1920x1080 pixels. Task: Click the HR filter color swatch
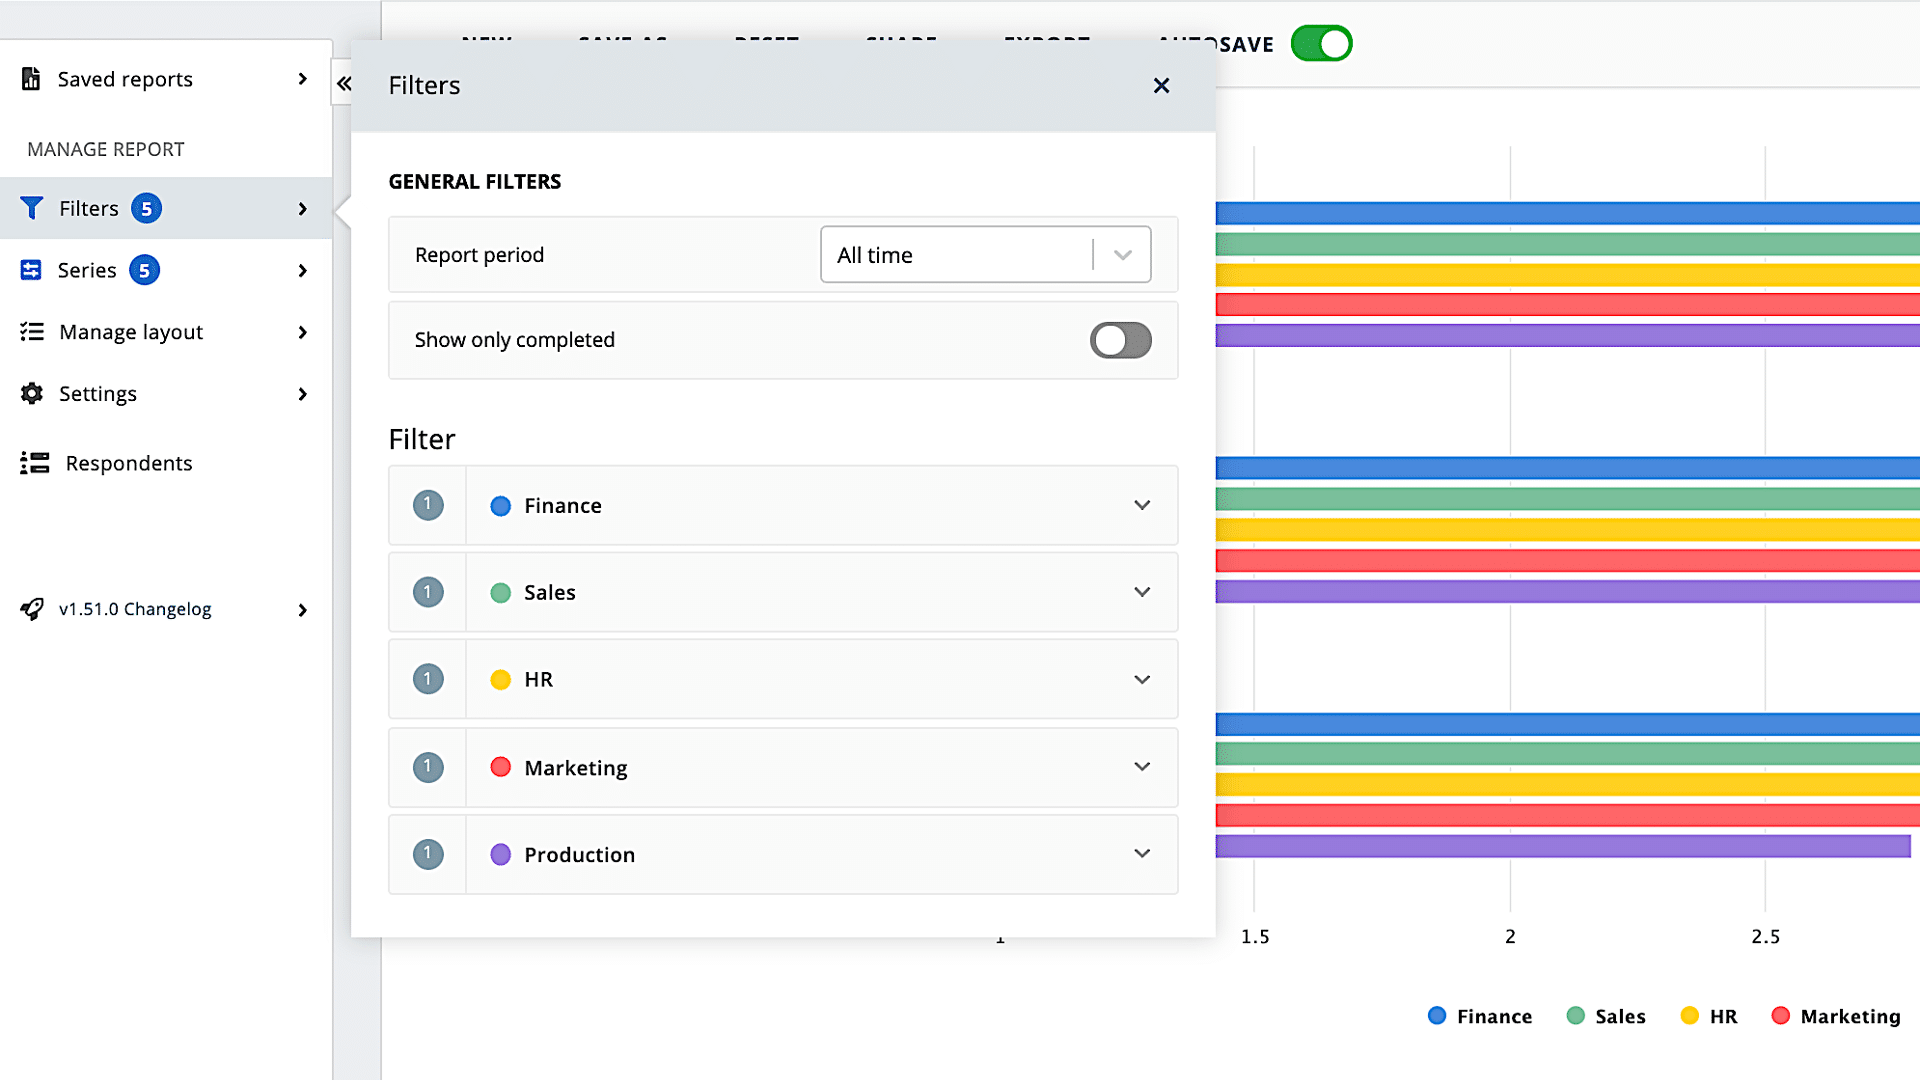tap(500, 679)
